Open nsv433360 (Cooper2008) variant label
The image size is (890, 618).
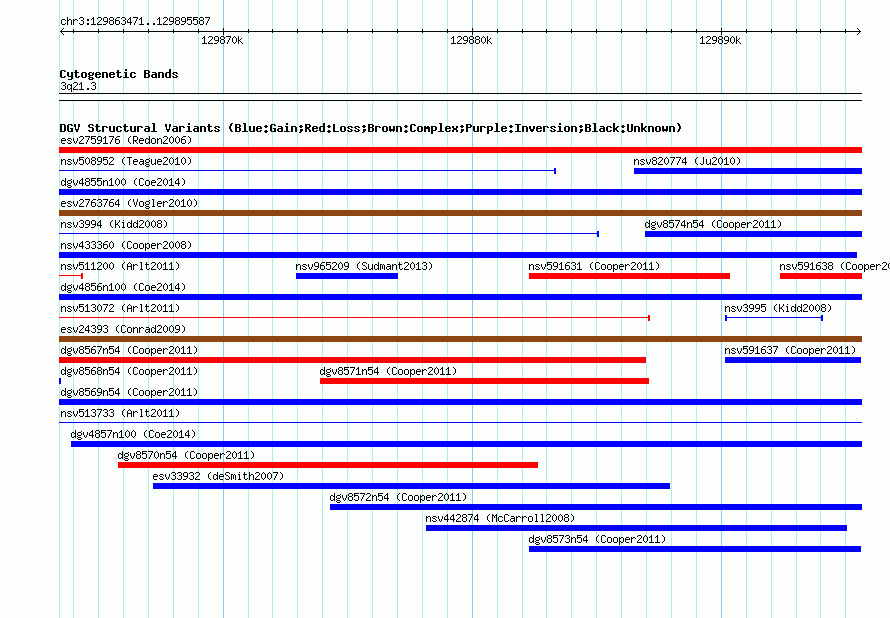[126, 245]
